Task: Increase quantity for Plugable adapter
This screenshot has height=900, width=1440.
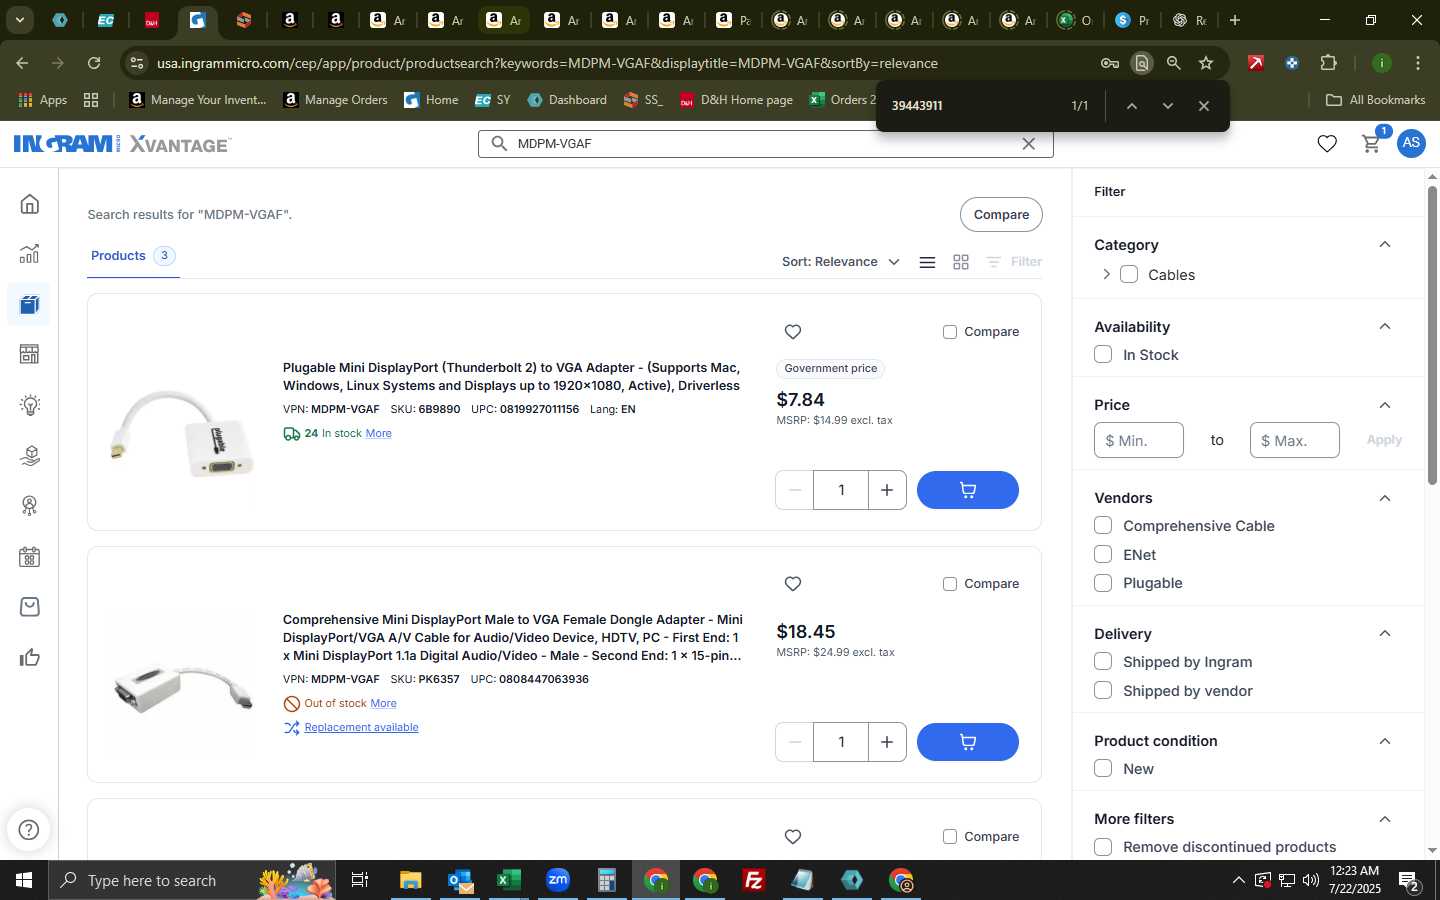Action: 887,490
